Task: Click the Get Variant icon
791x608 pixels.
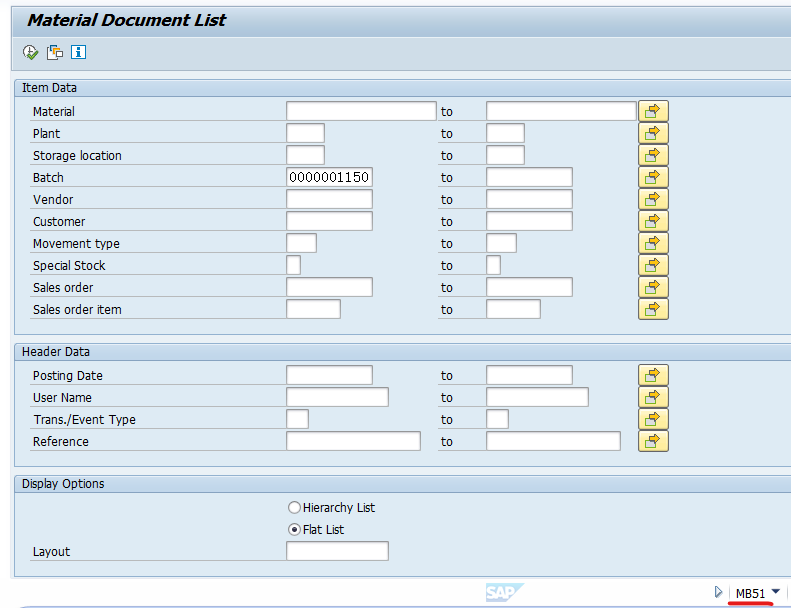Action: 55,52
